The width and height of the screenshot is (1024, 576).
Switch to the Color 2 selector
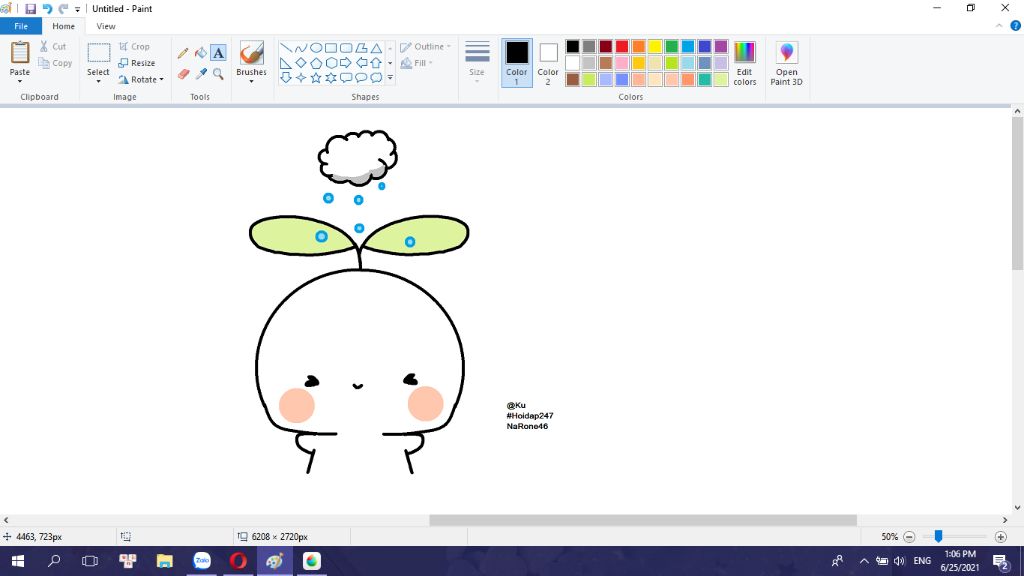tap(548, 62)
